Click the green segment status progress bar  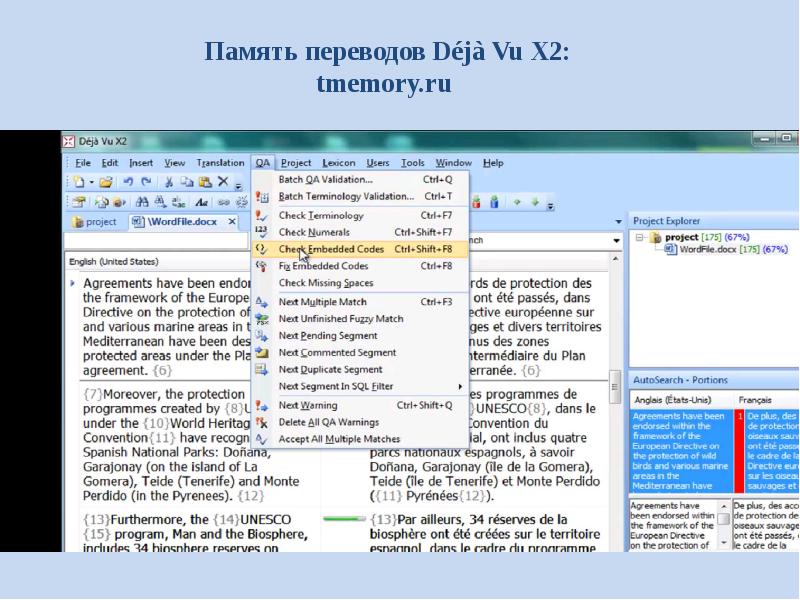[x=344, y=519]
